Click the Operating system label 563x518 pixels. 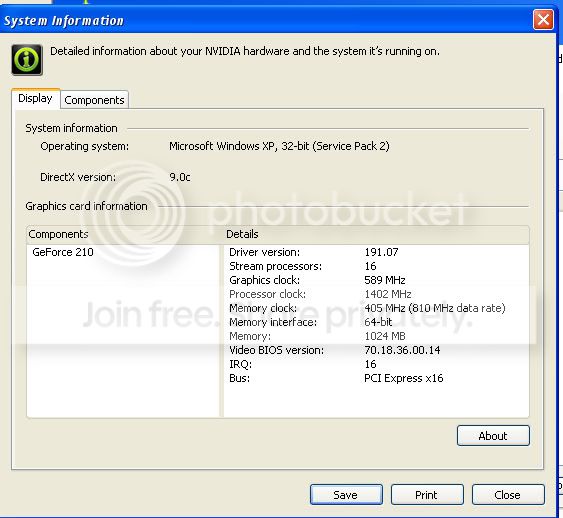84,146
